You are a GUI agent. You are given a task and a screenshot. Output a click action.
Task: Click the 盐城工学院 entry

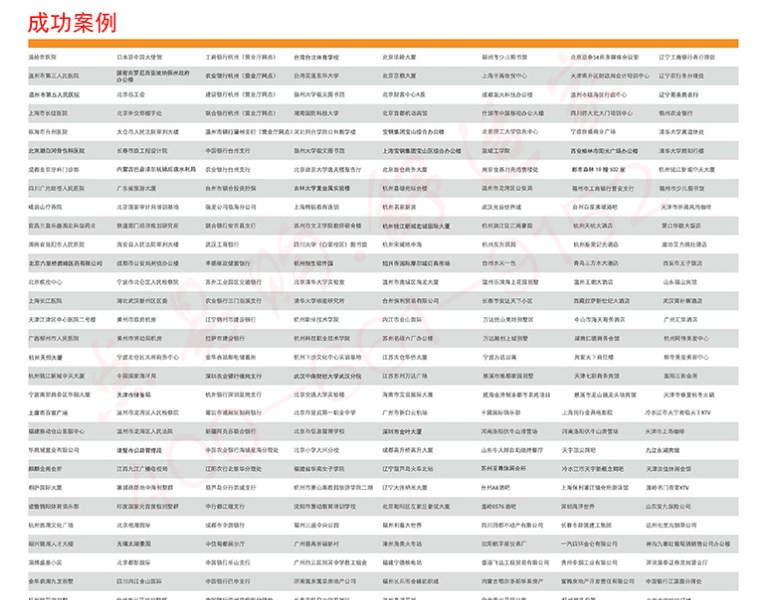point(495,151)
